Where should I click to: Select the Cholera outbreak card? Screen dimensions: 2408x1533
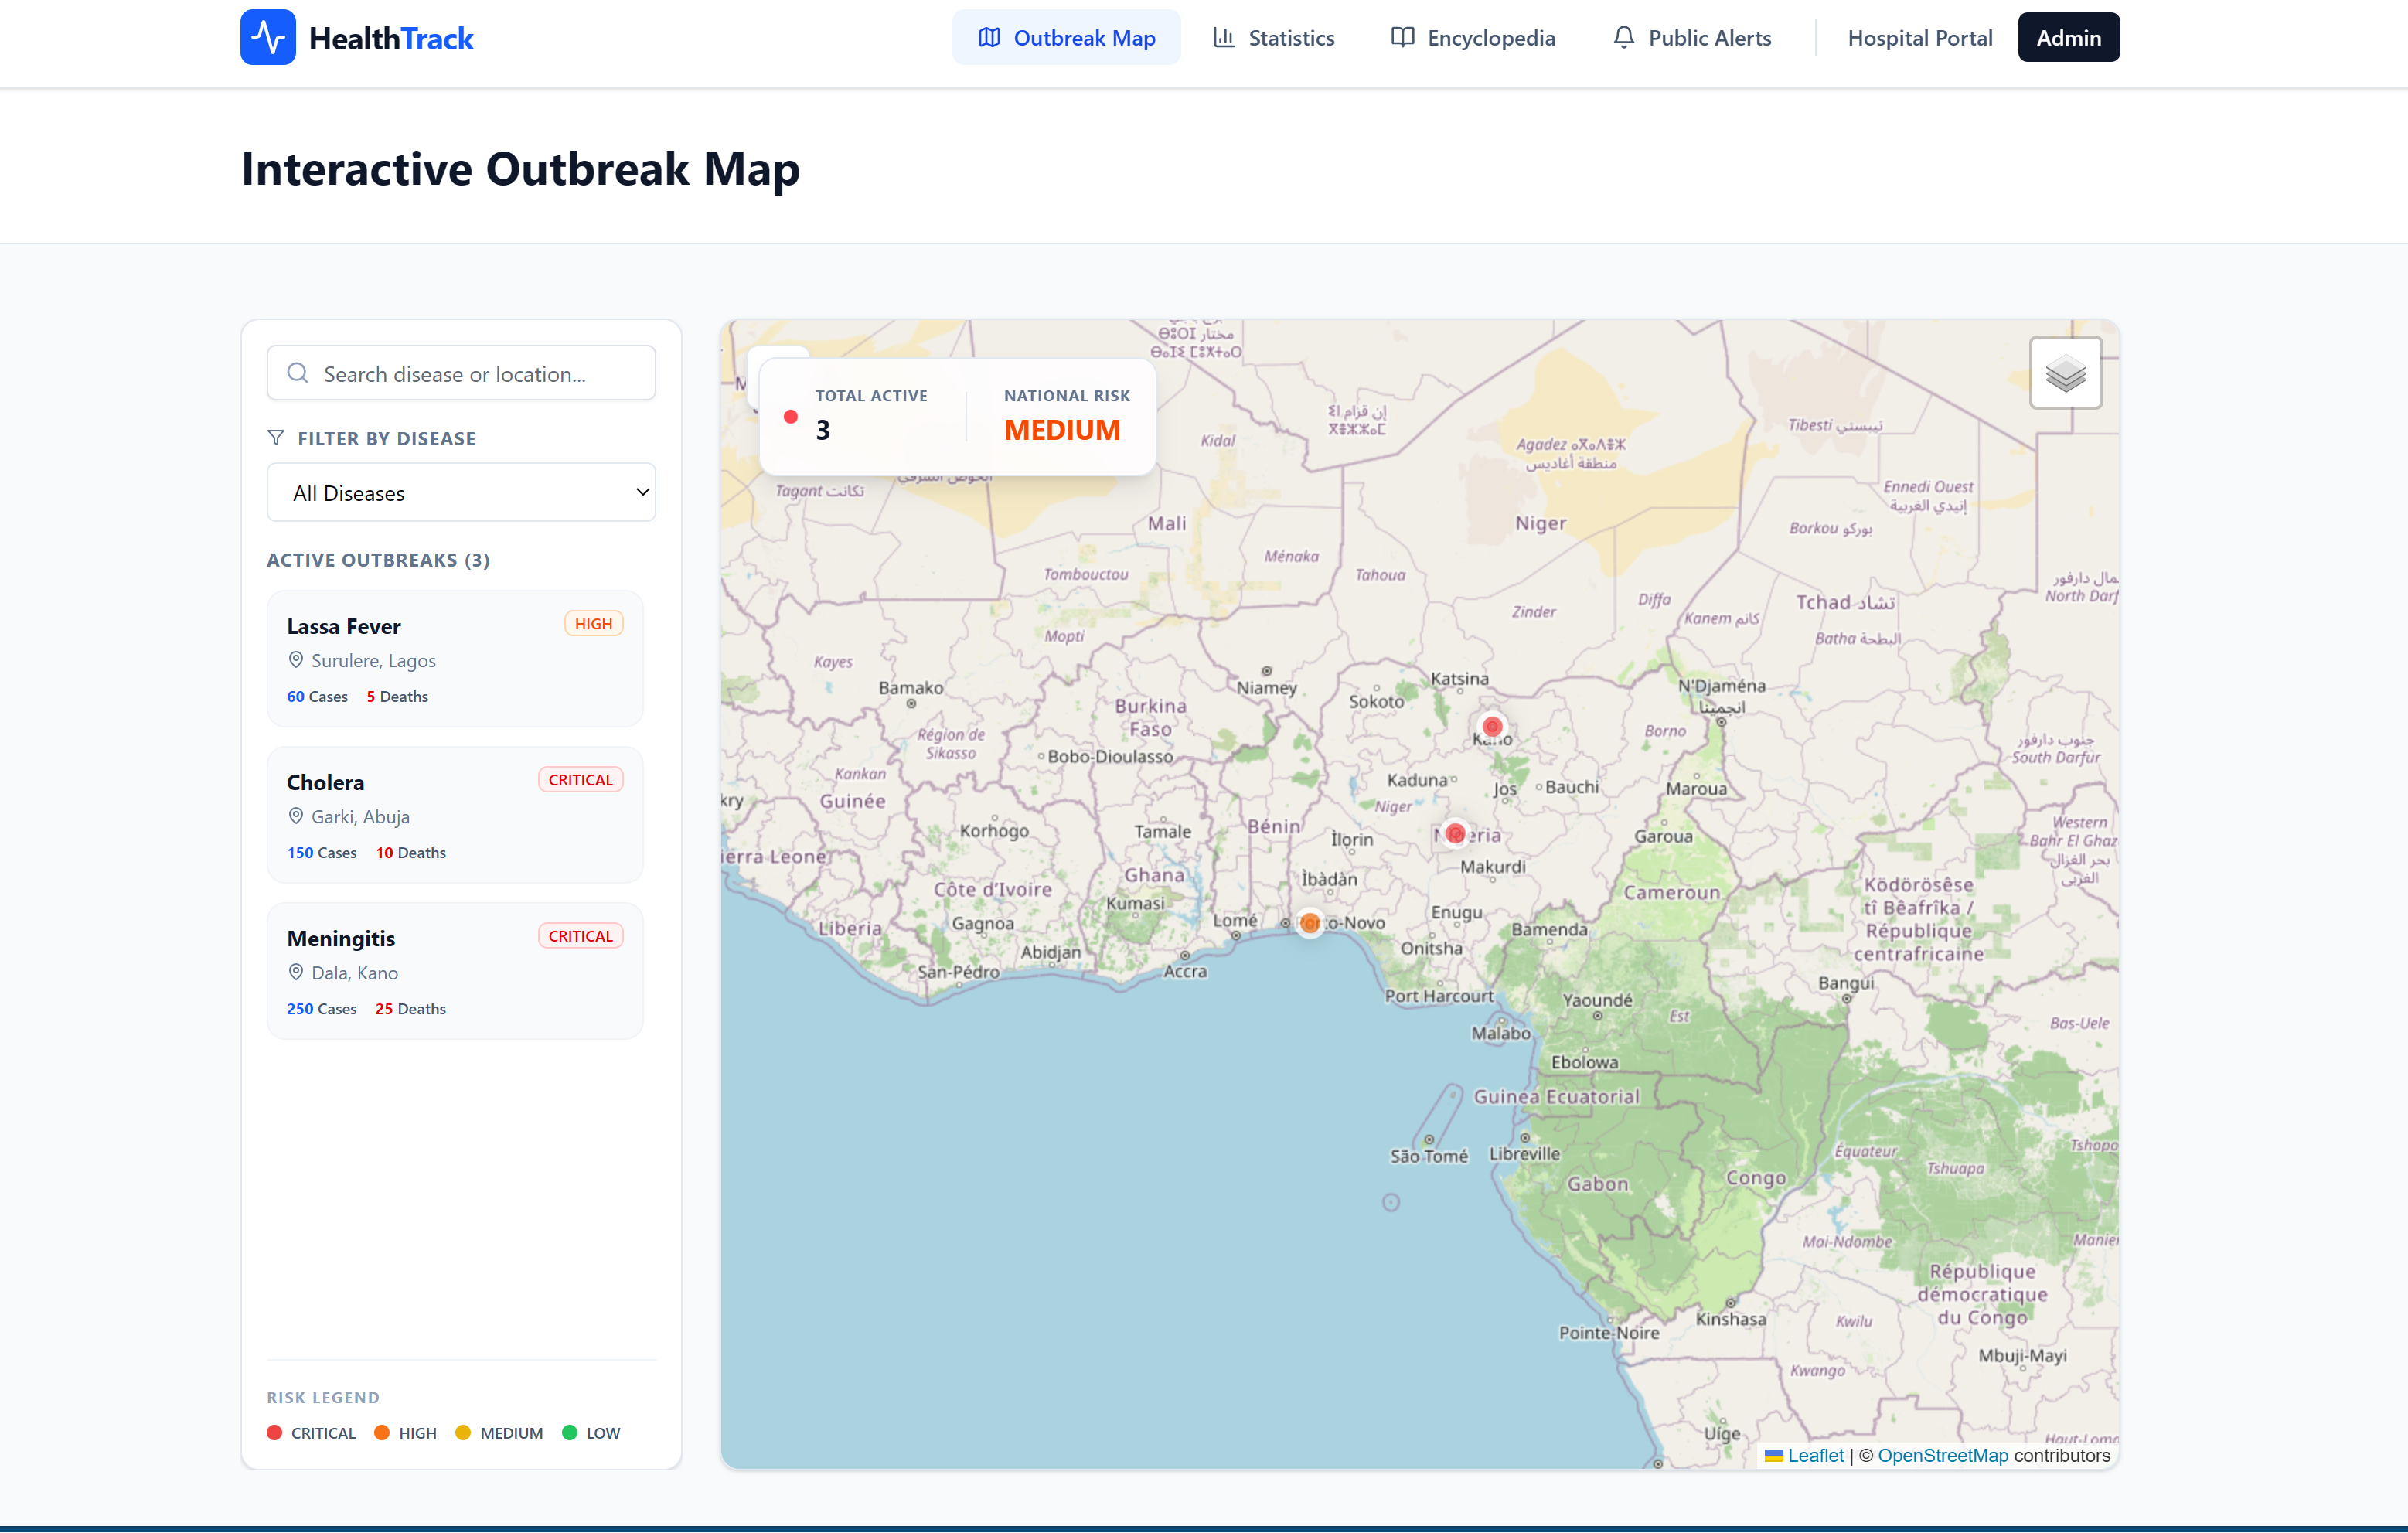455,814
